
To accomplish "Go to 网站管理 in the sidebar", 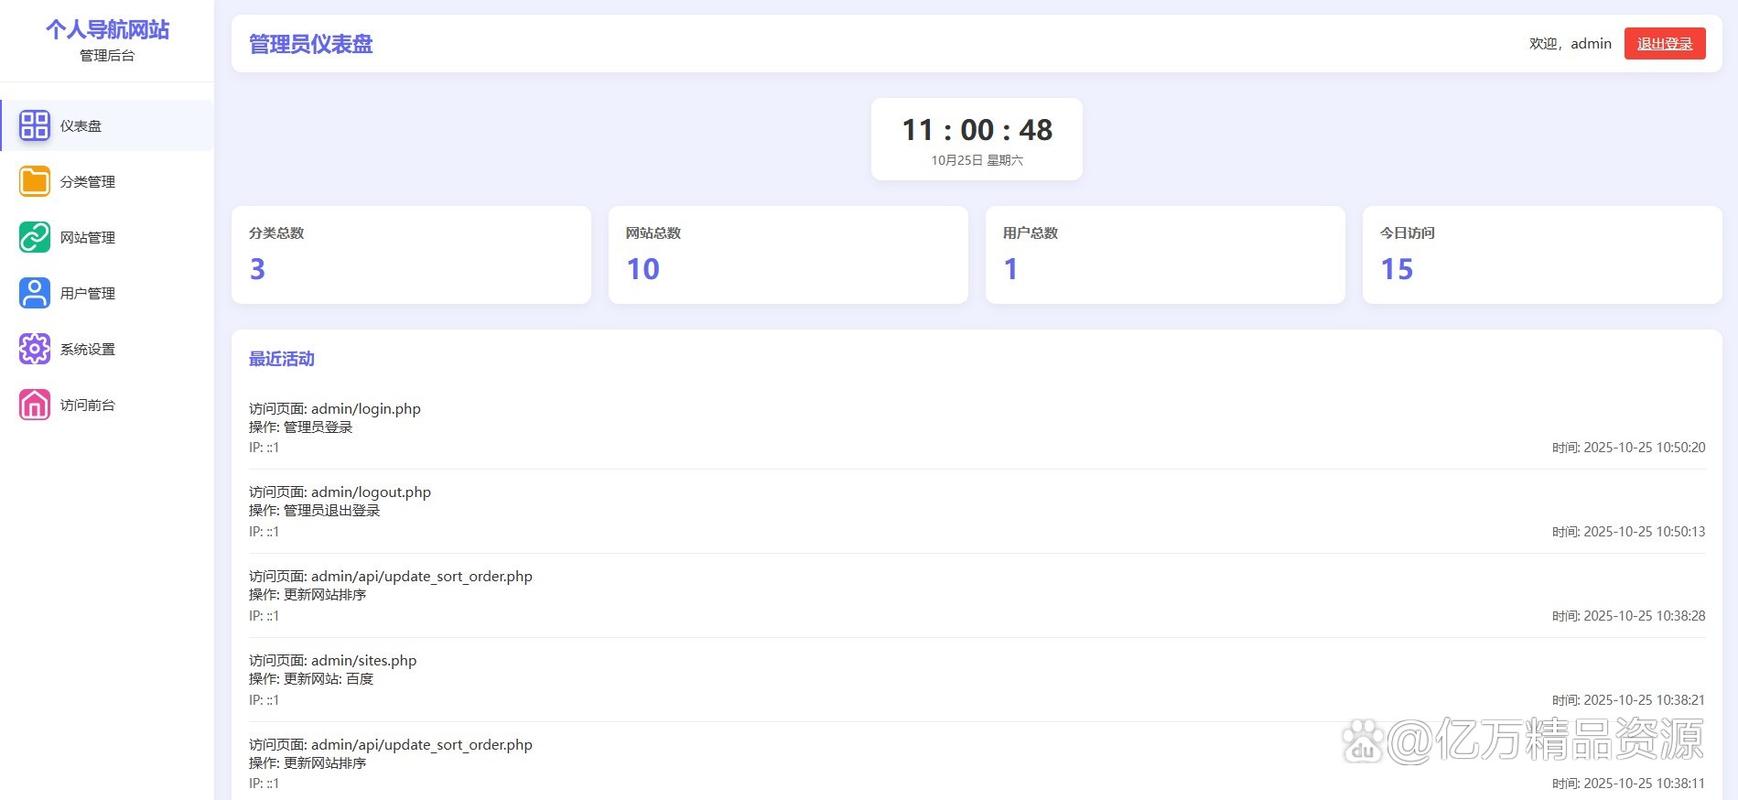I will pos(88,238).
